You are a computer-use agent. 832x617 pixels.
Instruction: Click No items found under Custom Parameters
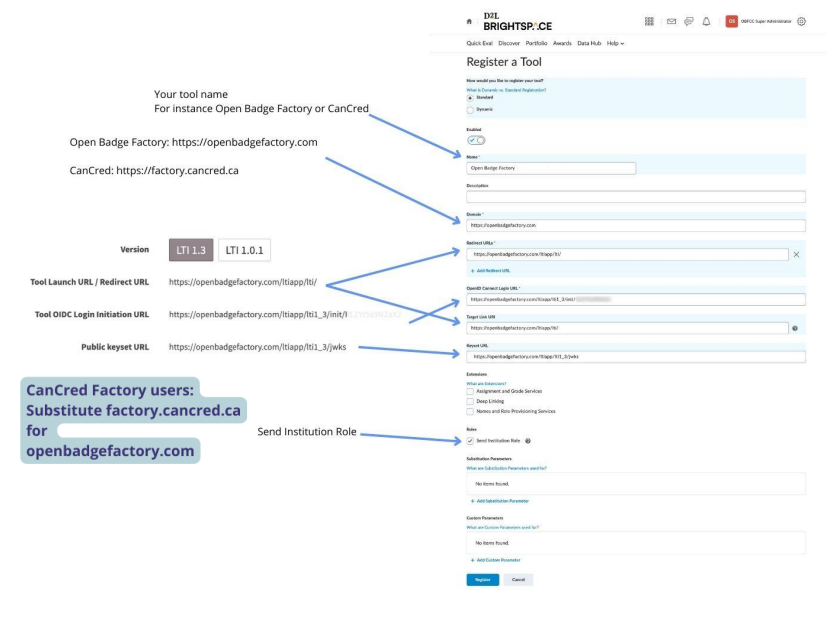[x=492, y=543]
